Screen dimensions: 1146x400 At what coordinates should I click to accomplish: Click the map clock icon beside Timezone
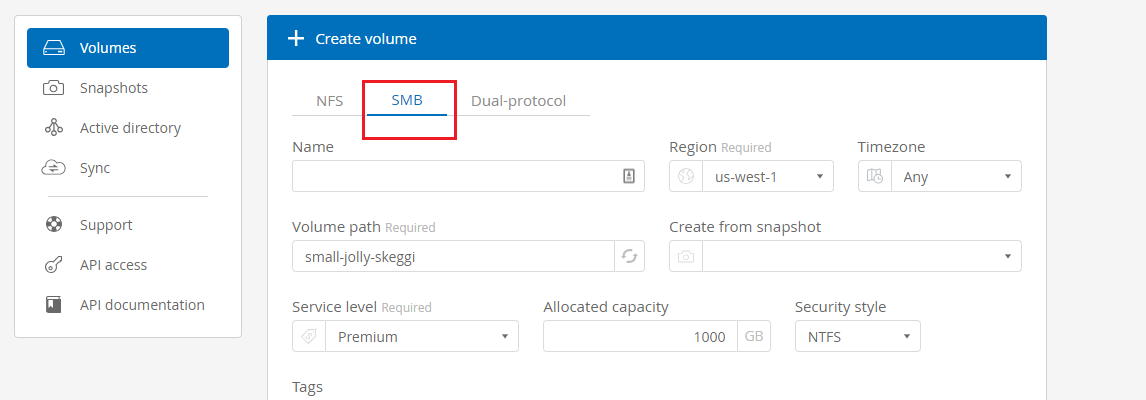click(x=875, y=176)
